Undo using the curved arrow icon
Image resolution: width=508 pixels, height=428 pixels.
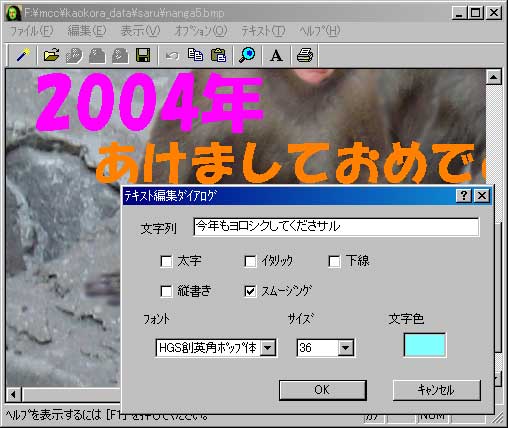(172, 55)
